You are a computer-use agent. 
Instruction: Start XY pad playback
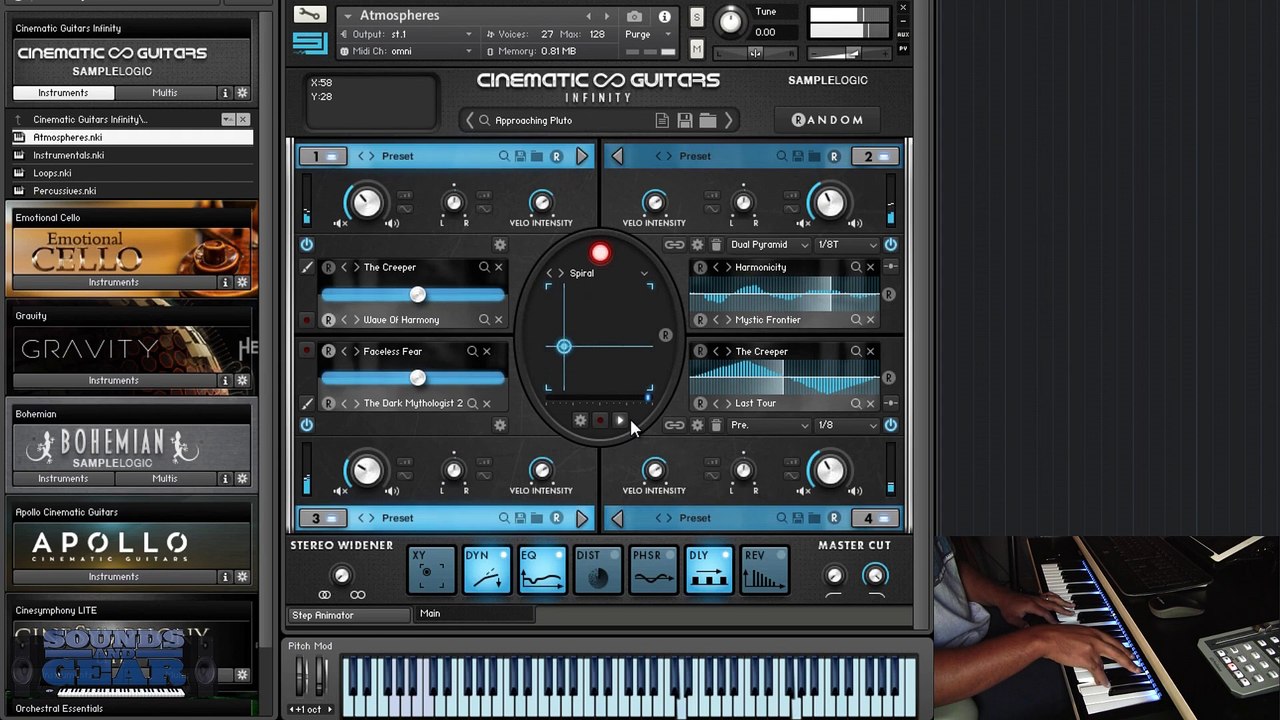coord(620,421)
